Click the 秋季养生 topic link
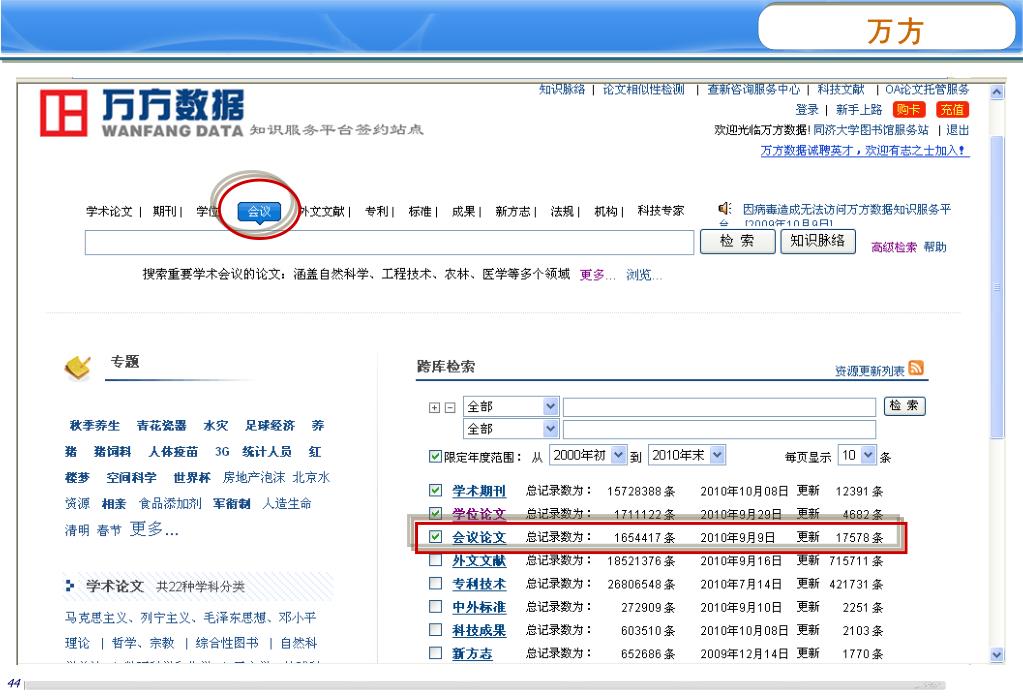1023x696 pixels. [95, 425]
